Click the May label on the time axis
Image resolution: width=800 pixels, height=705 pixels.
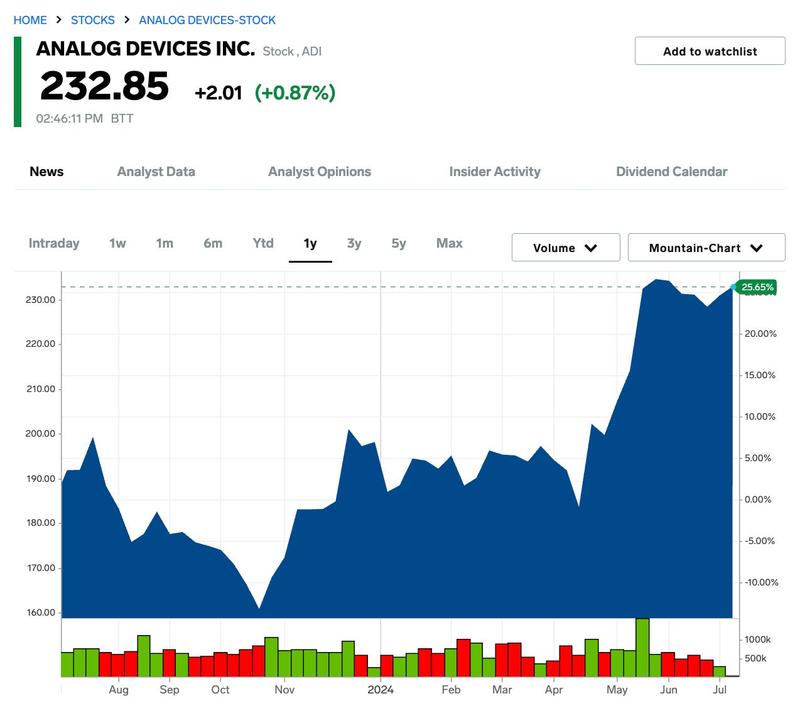pos(617,690)
